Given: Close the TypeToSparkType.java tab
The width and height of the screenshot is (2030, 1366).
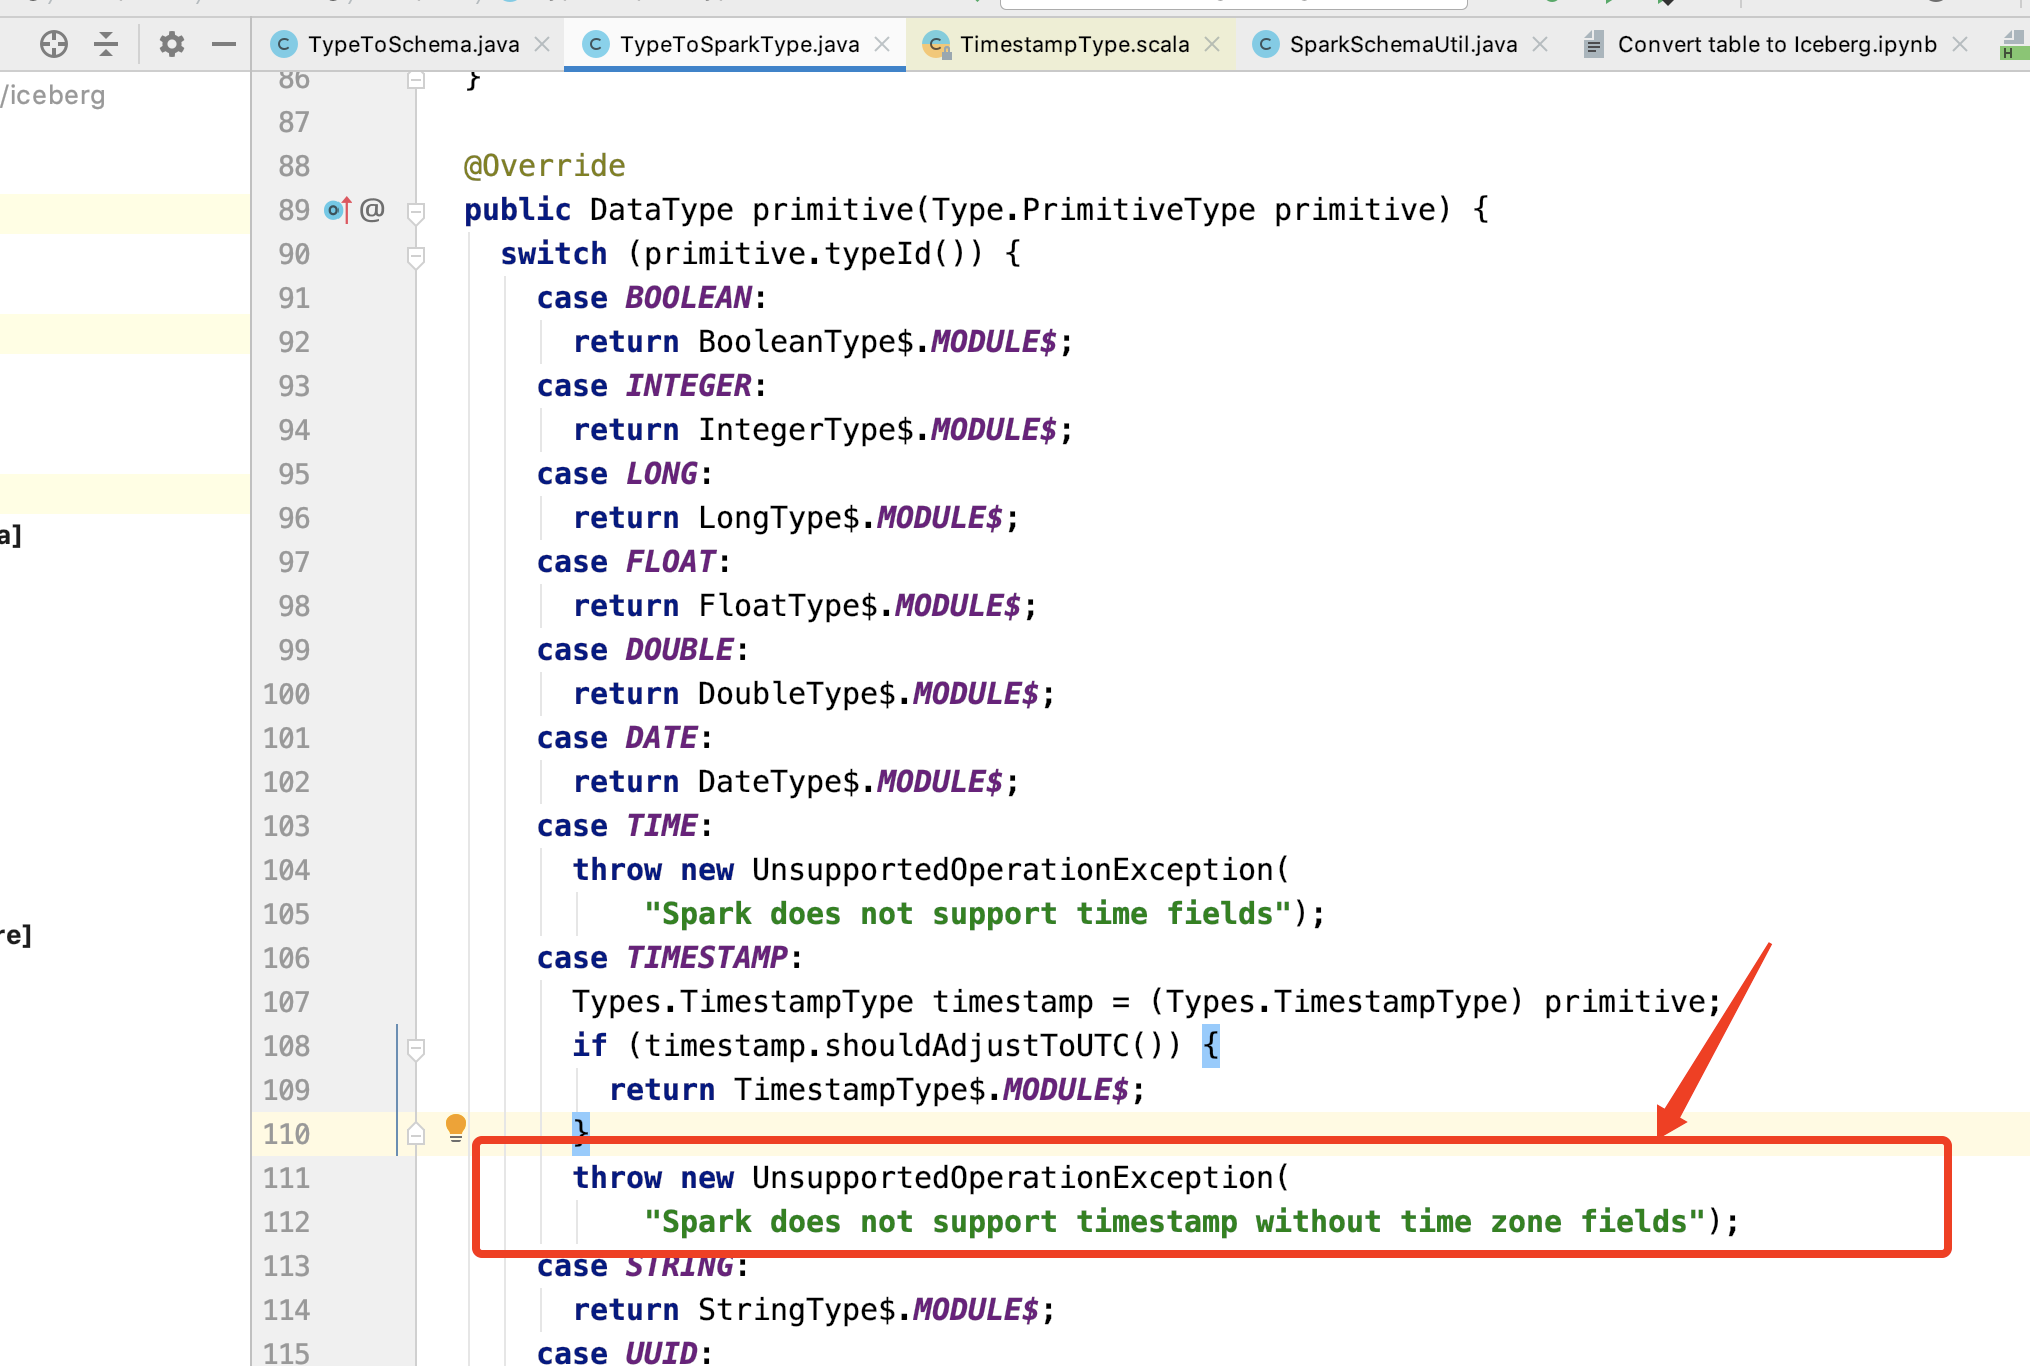Looking at the screenshot, I should tap(882, 44).
